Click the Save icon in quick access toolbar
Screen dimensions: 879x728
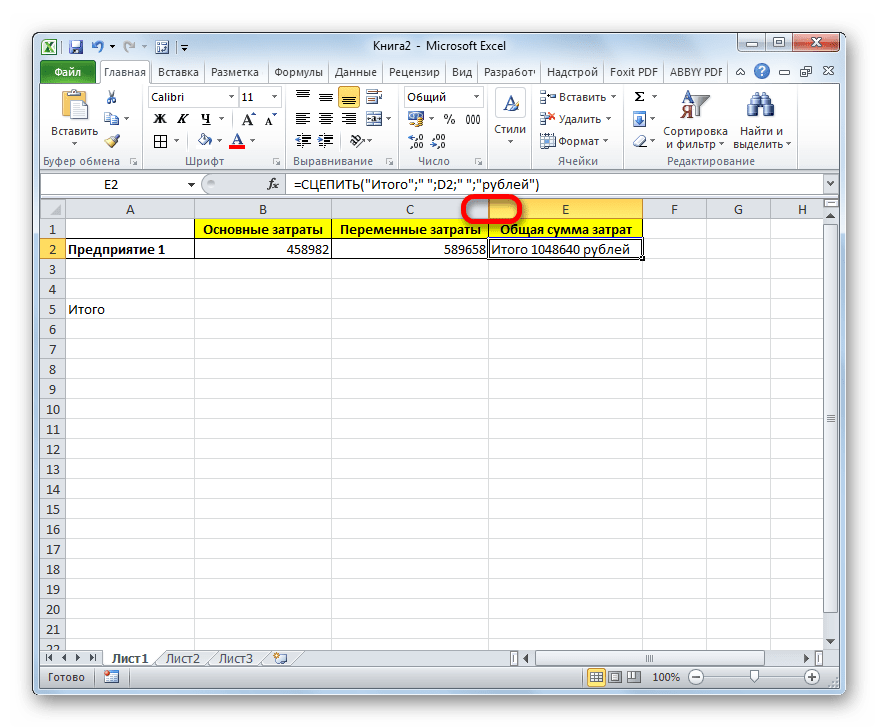point(76,46)
